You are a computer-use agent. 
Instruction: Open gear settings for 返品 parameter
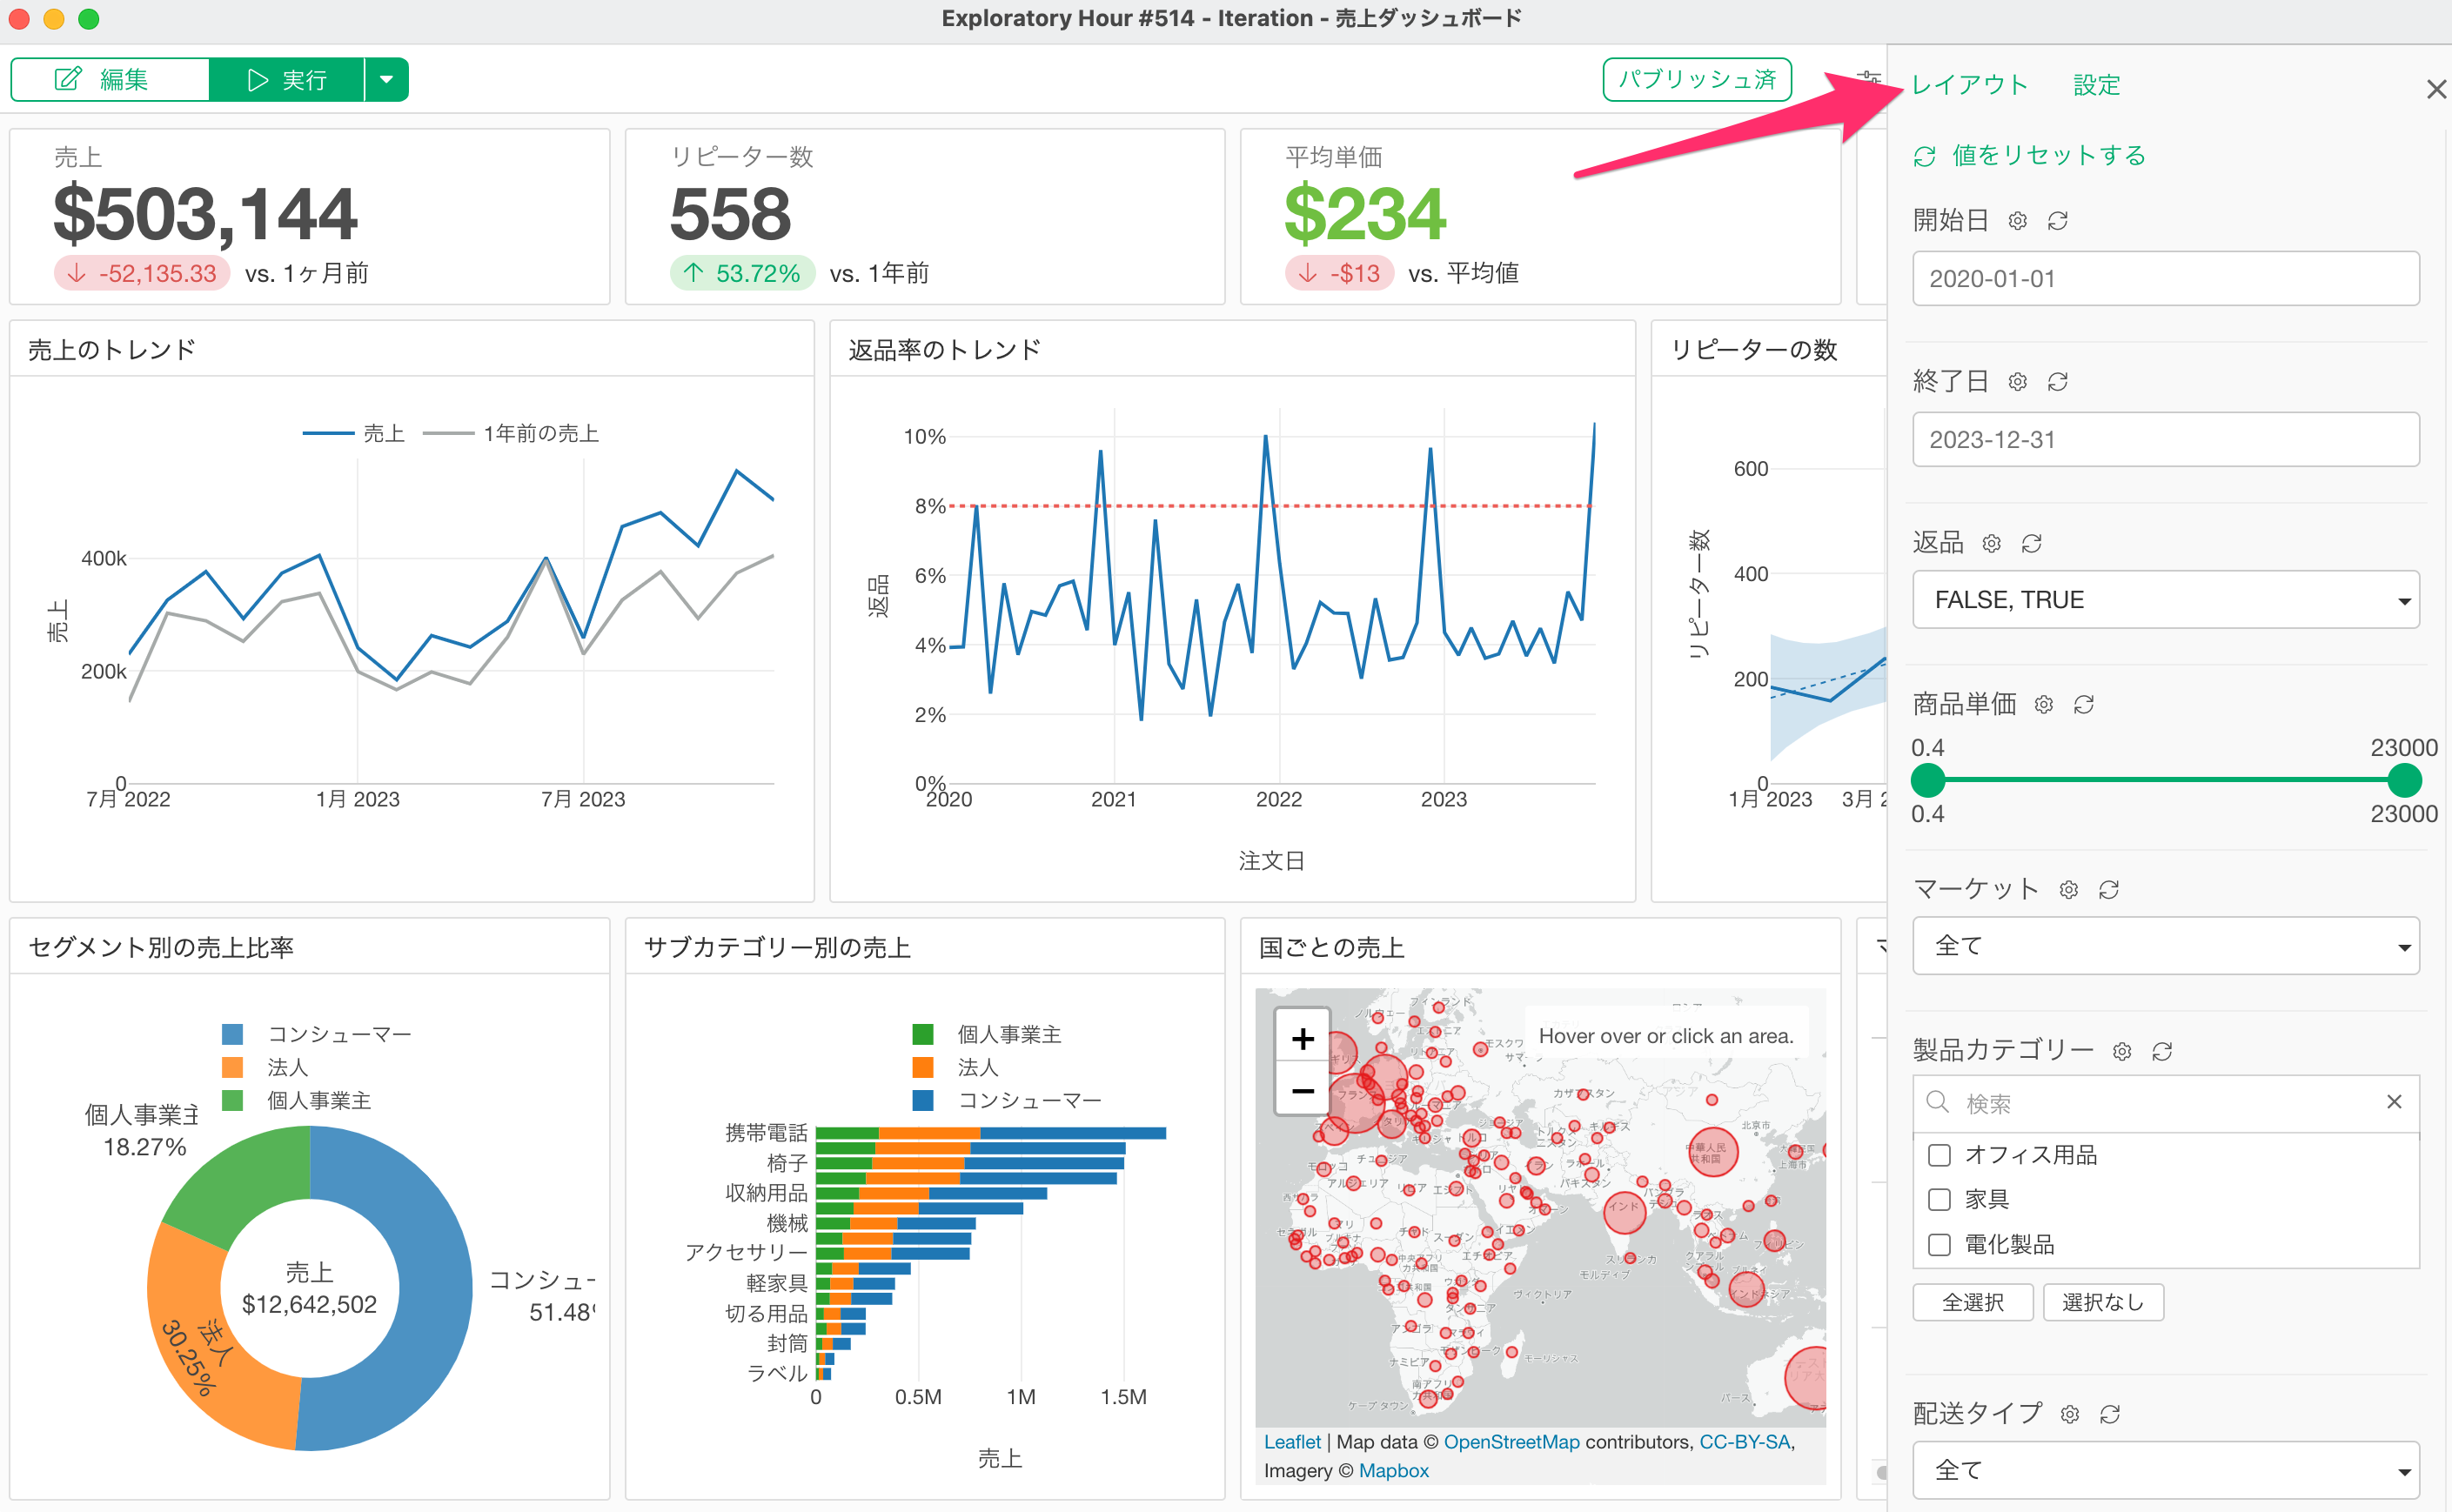point(1991,543)
